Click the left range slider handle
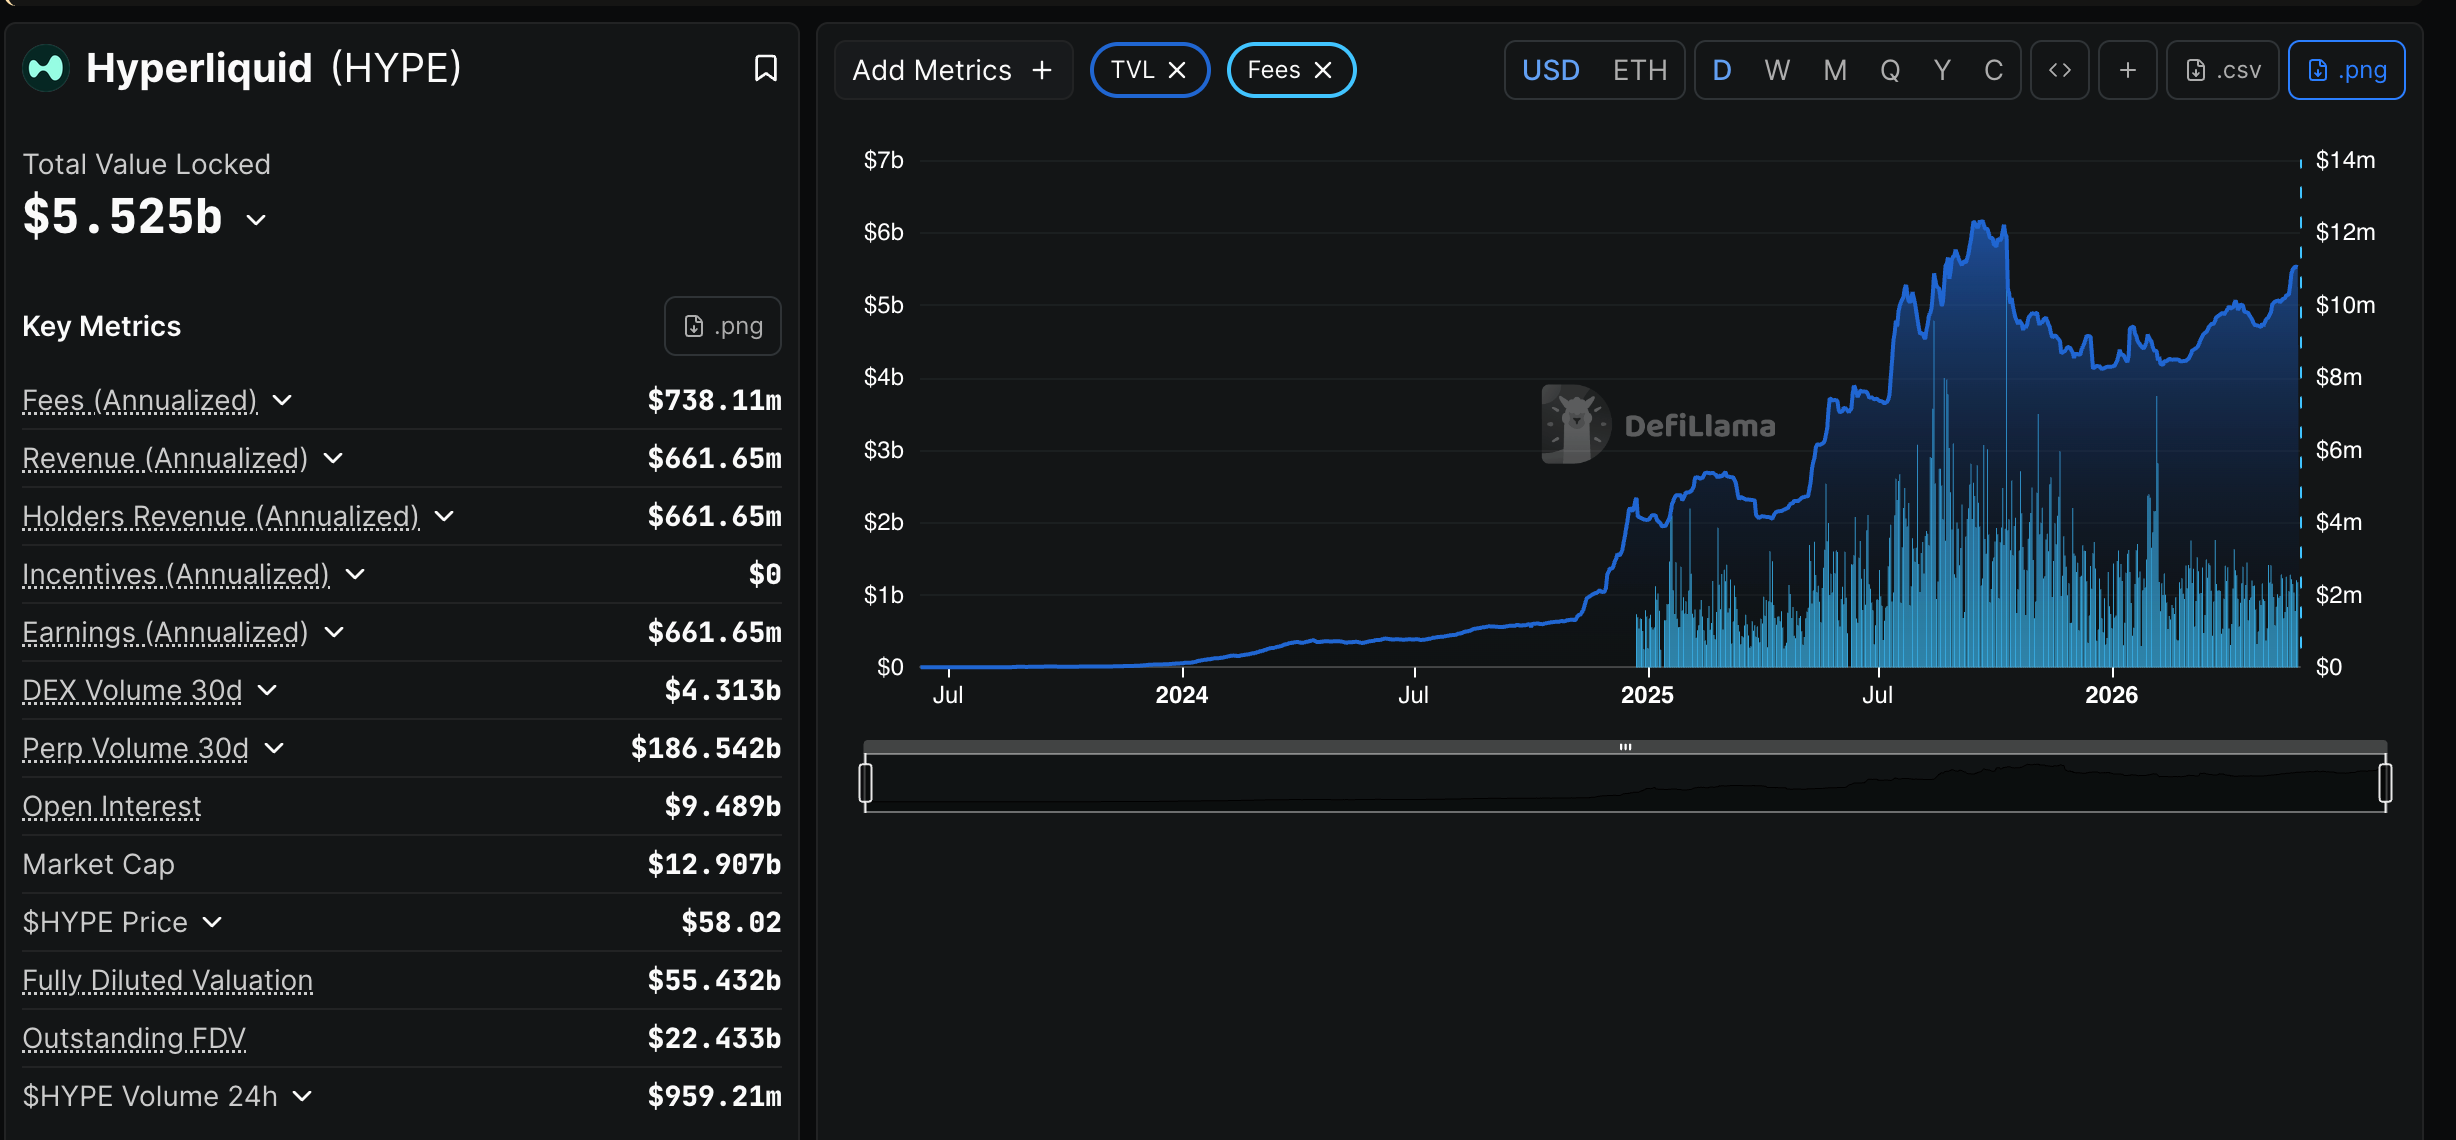 point(866,782)
